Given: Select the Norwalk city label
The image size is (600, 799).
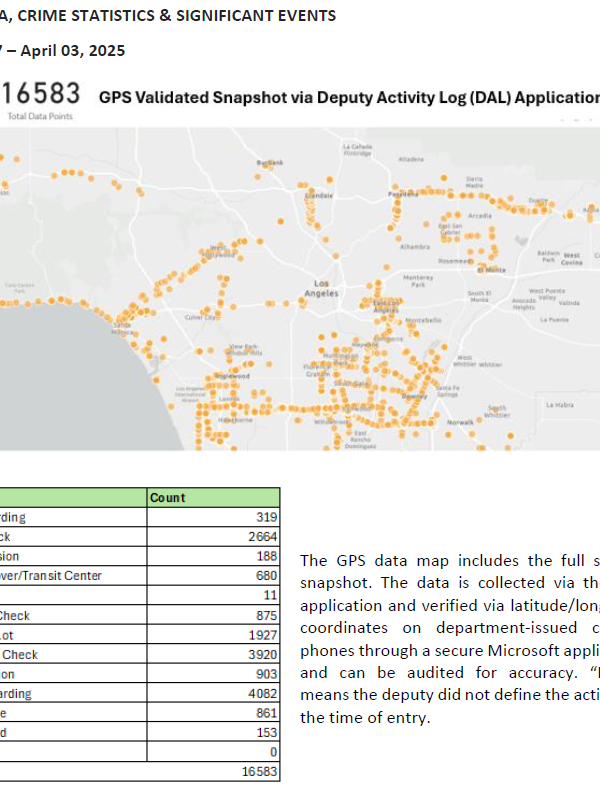Looking at the screenshot, I should 460,423.
